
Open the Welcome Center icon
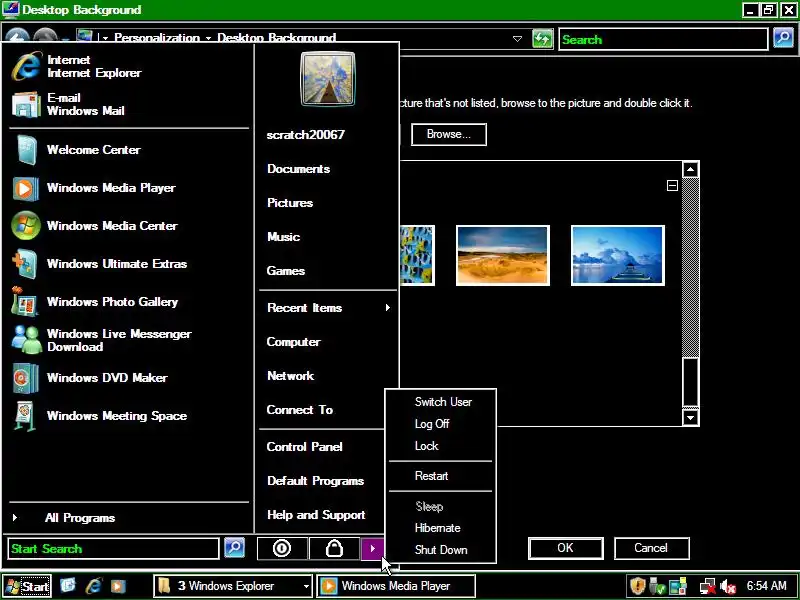click(26, 150)
